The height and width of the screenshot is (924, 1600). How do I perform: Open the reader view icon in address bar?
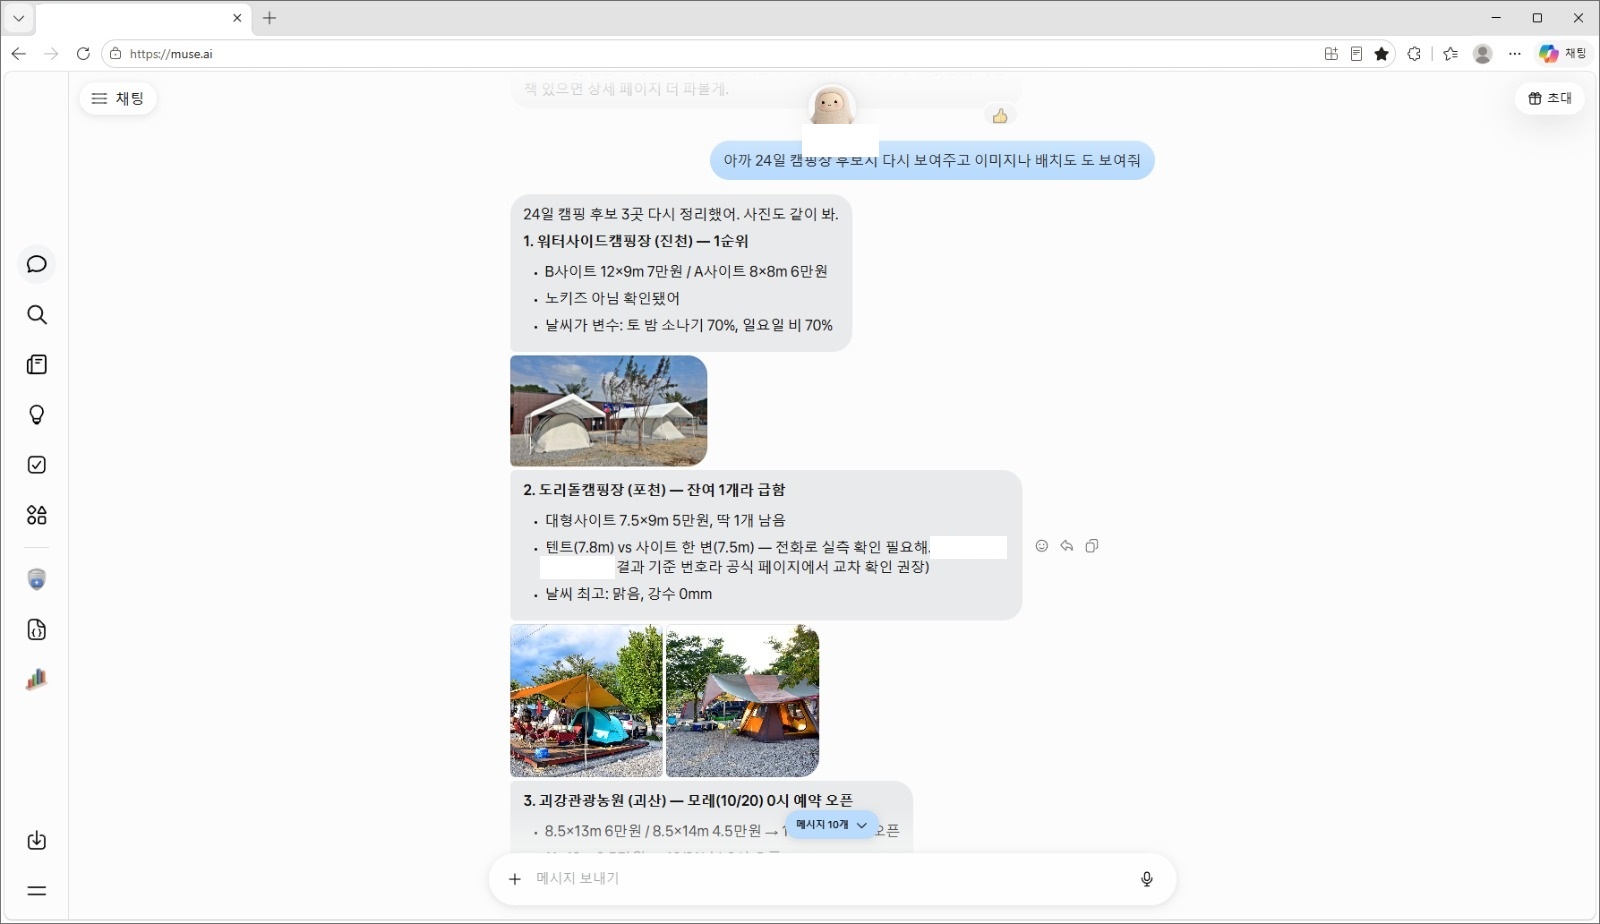click(1356, 54)
